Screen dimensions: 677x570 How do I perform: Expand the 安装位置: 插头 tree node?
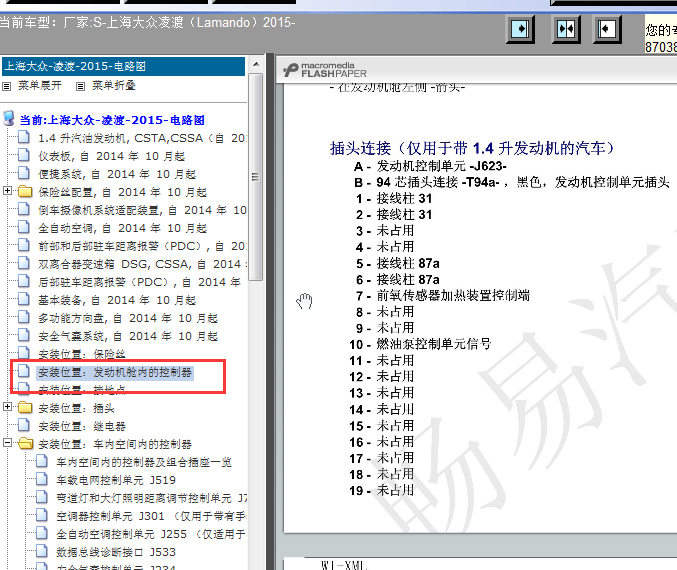point(7,406)
